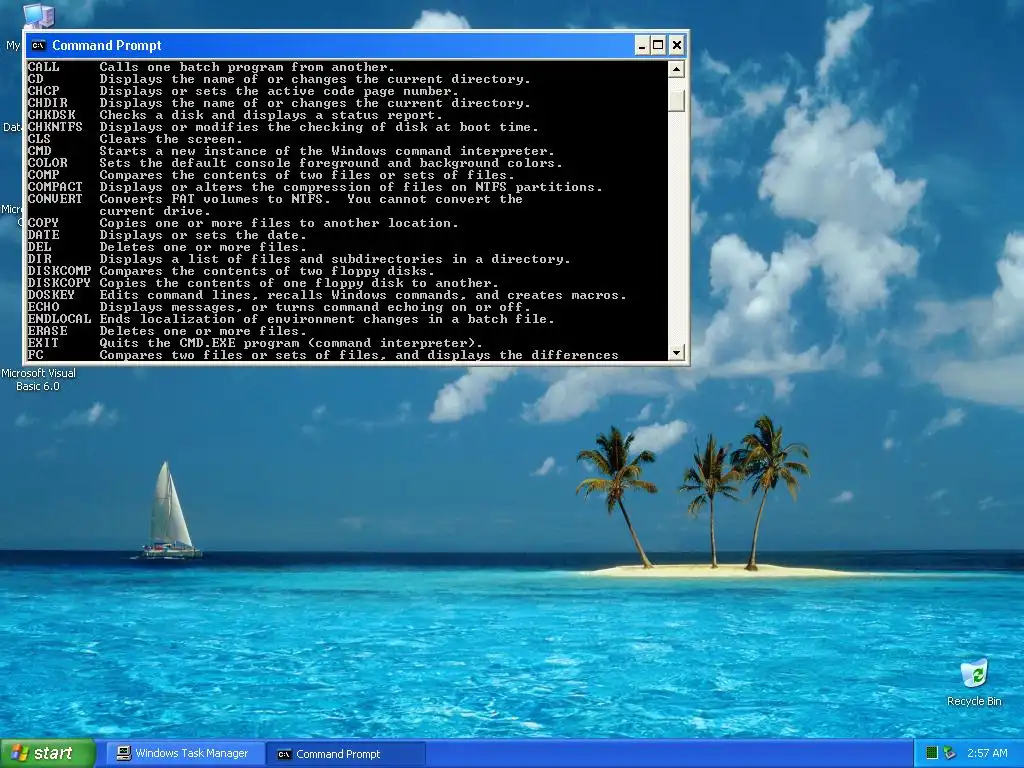
Task: Open the Start menu
Action: [47, 753]
